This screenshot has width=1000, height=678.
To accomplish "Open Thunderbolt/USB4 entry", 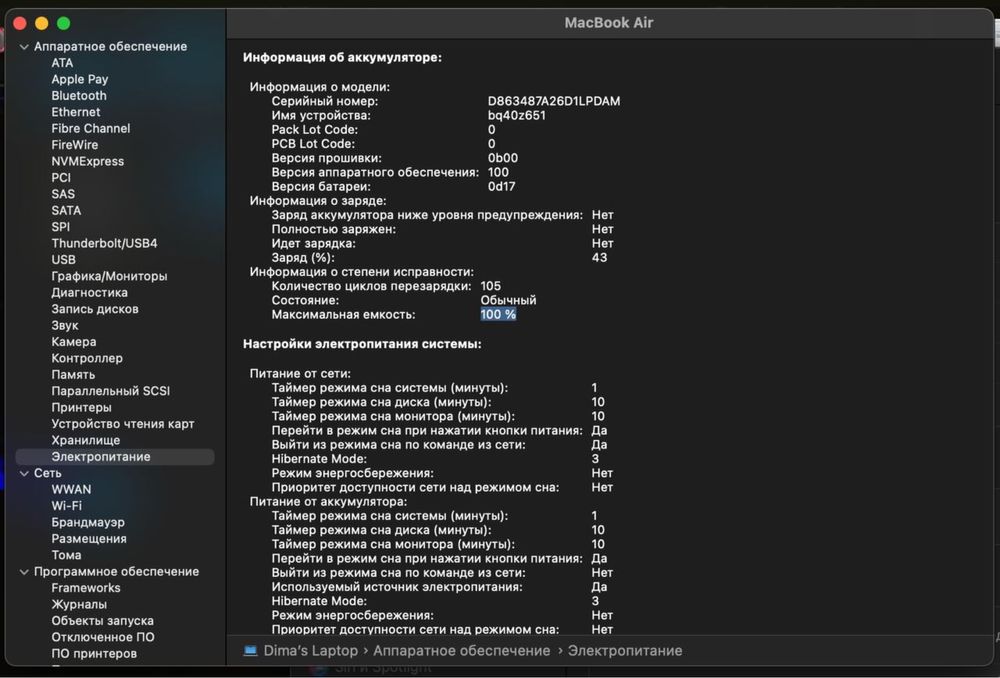I will pyautogui.click(x=104, y=243).
